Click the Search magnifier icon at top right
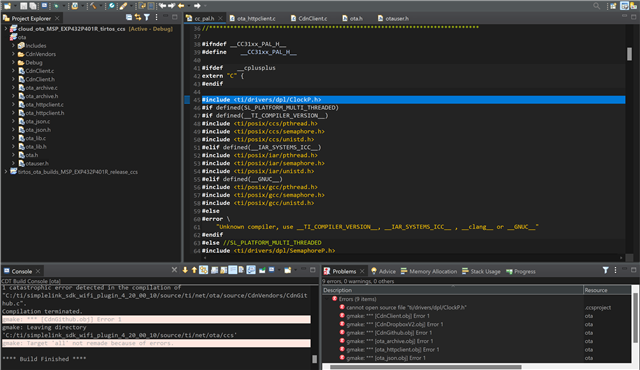The image size is (640, 370). tap(596, 6)
